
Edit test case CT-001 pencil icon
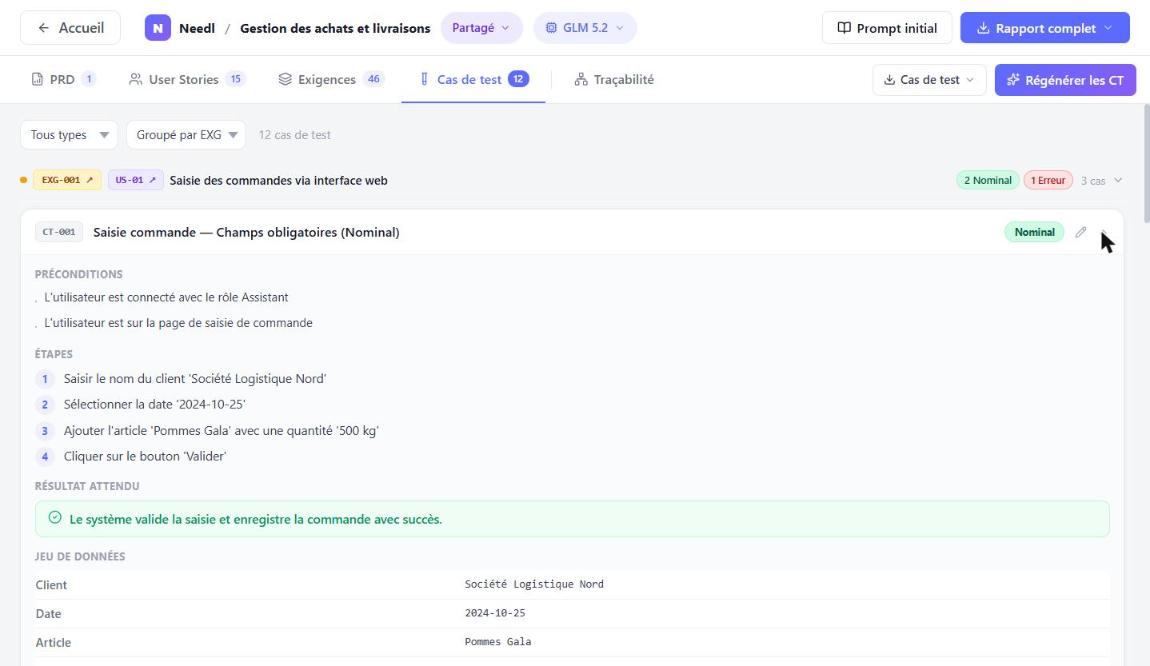[1080, 232]
